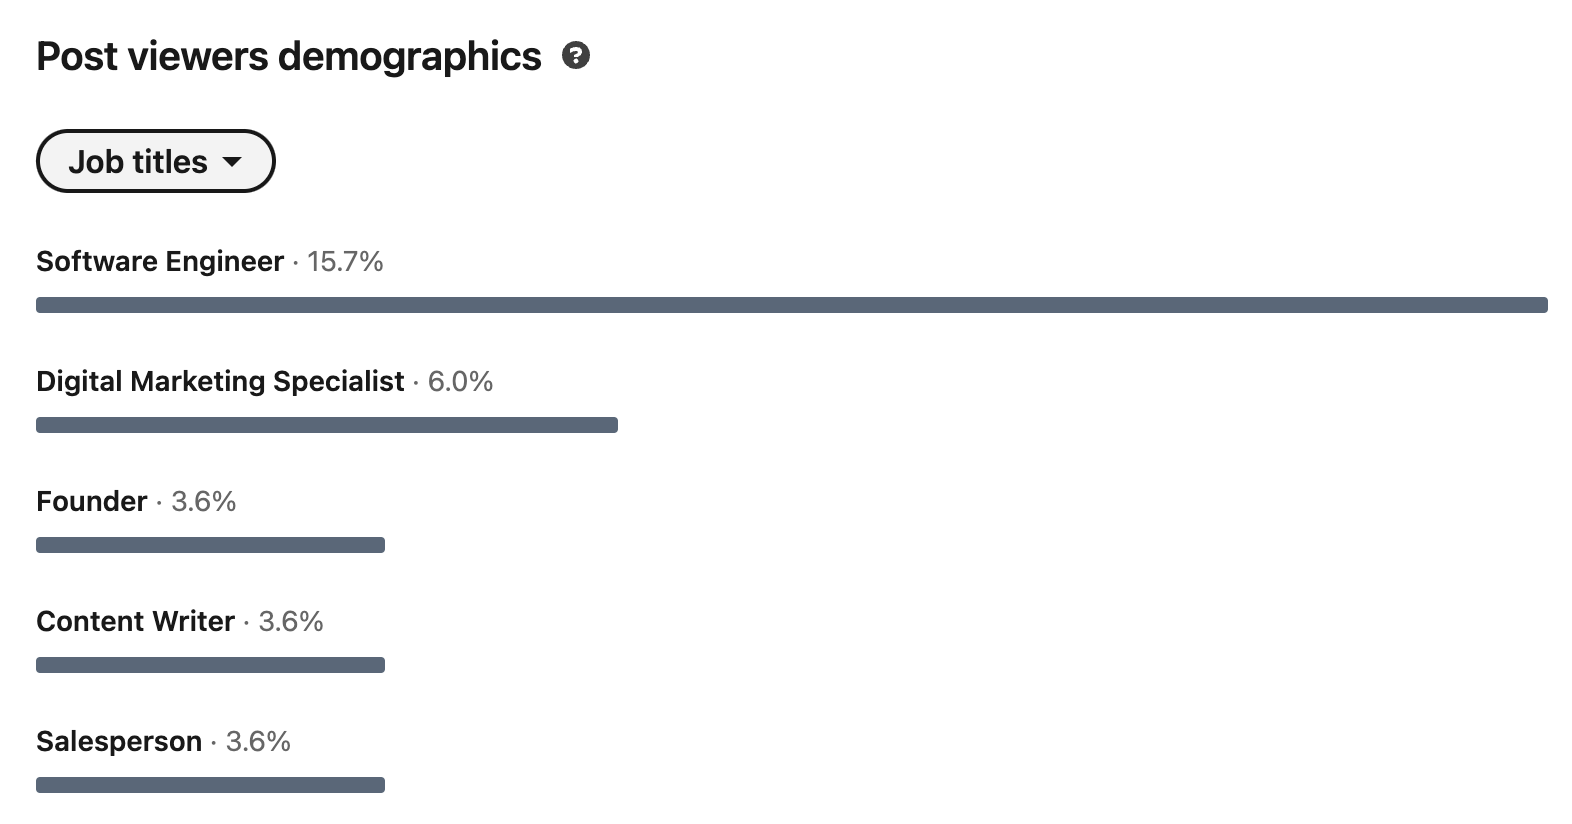This screenshot has width=1572, height=824.
Task: Select the Founder label
Action: (92, 501)
